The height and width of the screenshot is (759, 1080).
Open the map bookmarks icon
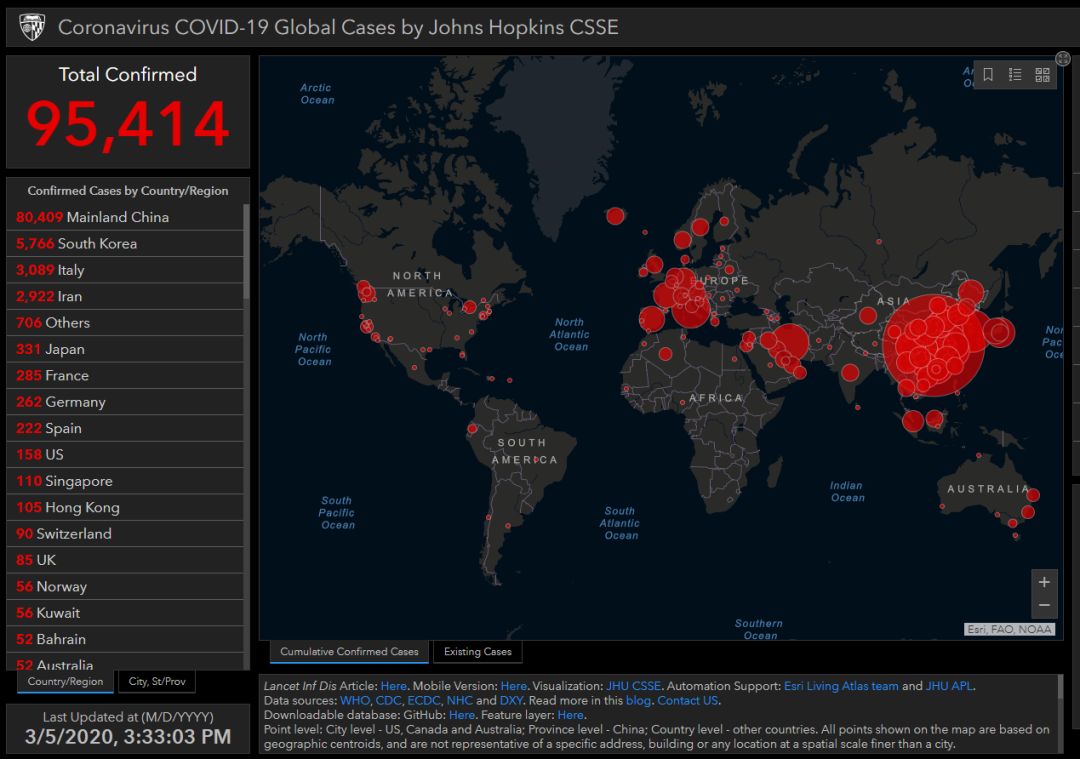[x=988, y=74]
